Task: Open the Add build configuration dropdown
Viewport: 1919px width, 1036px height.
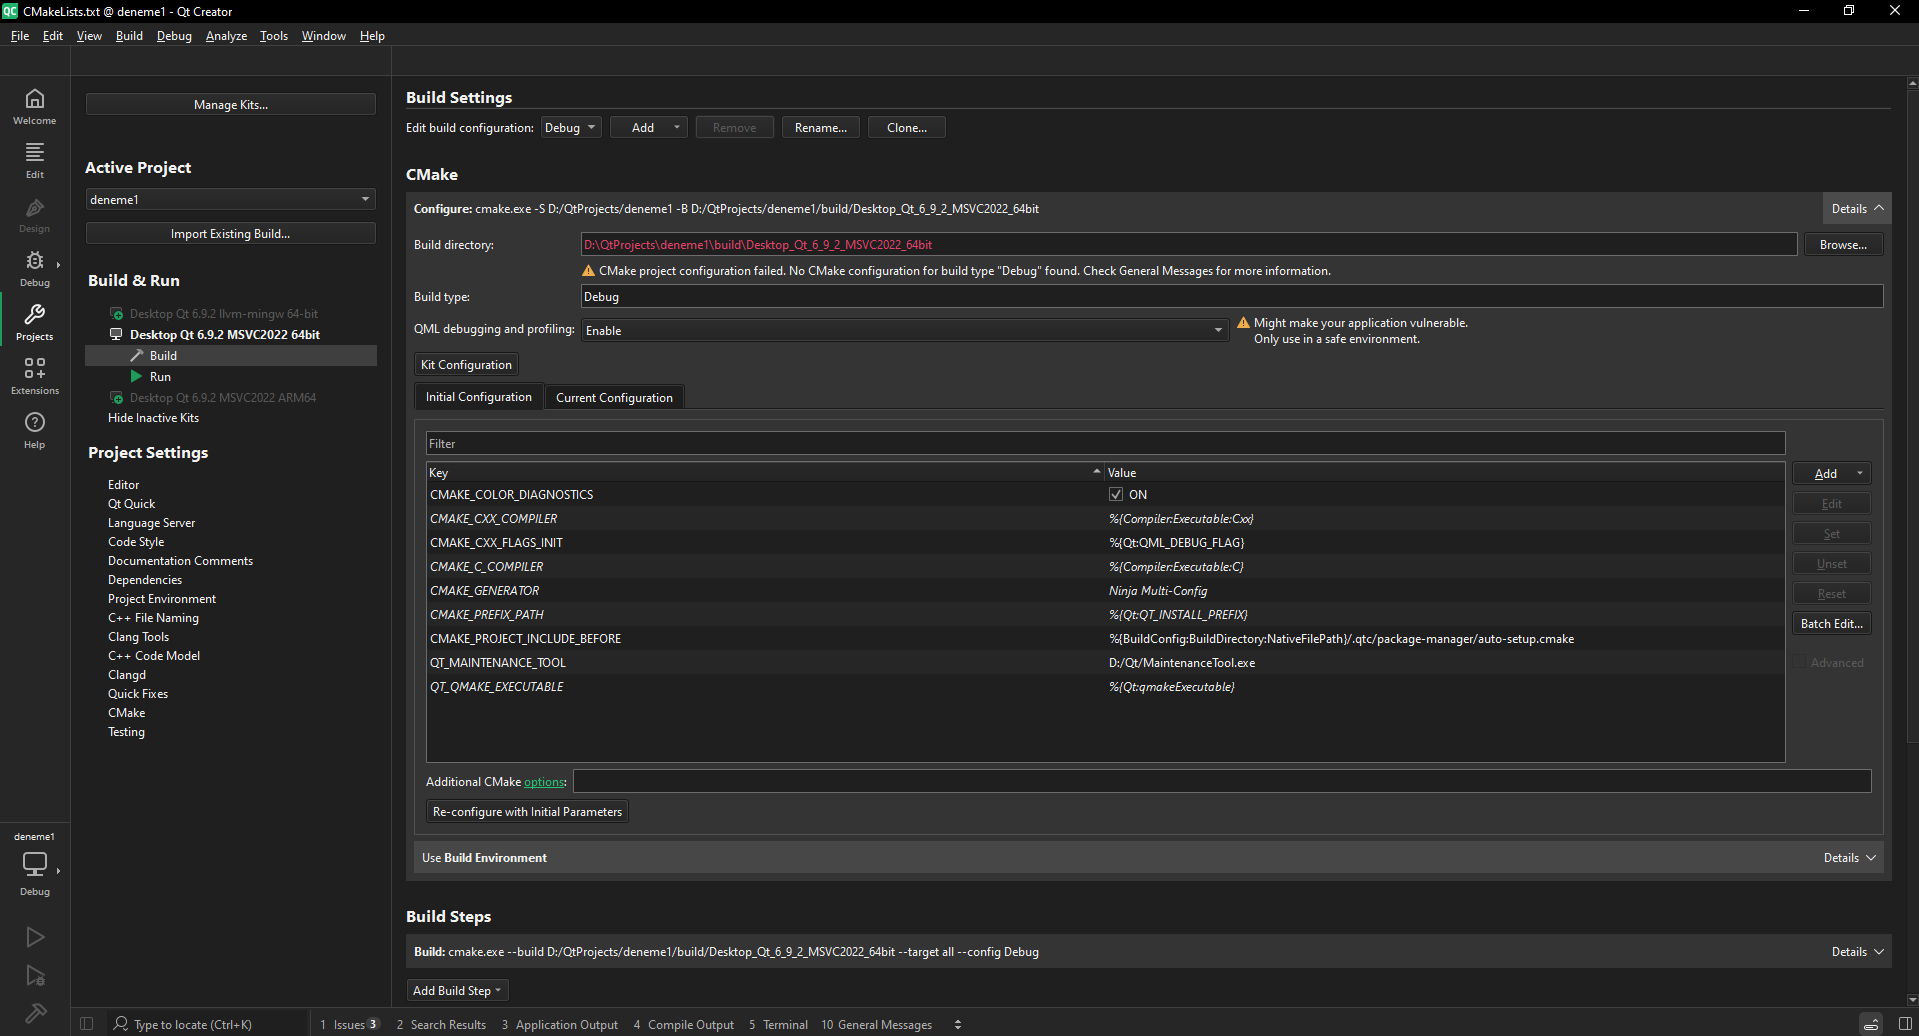Action: point(648,128)
